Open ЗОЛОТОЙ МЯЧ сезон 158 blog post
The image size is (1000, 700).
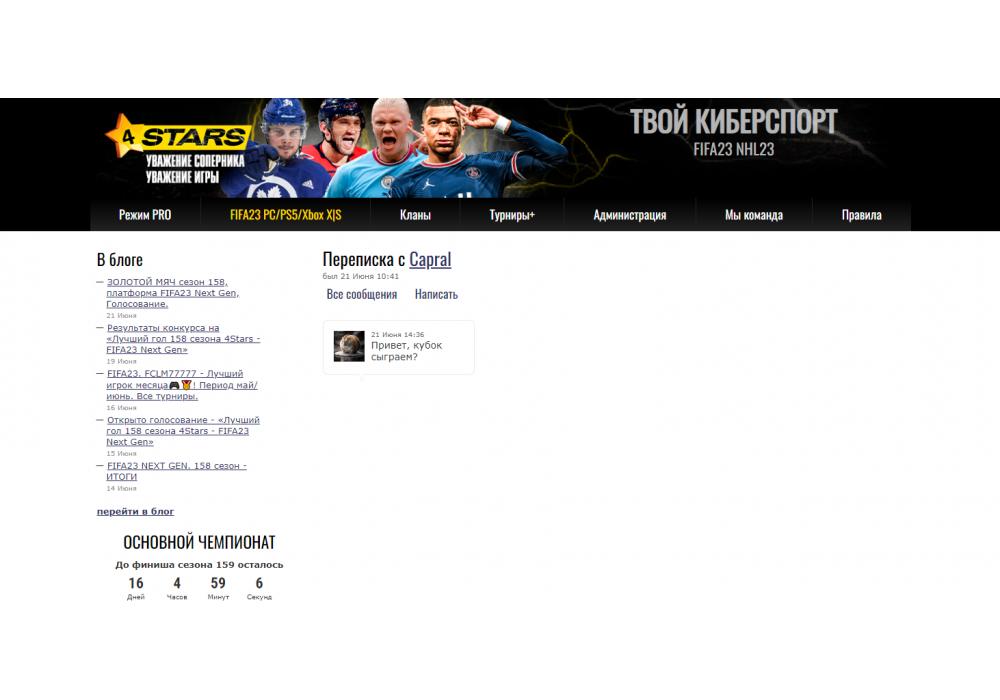[x=172, y=293]
